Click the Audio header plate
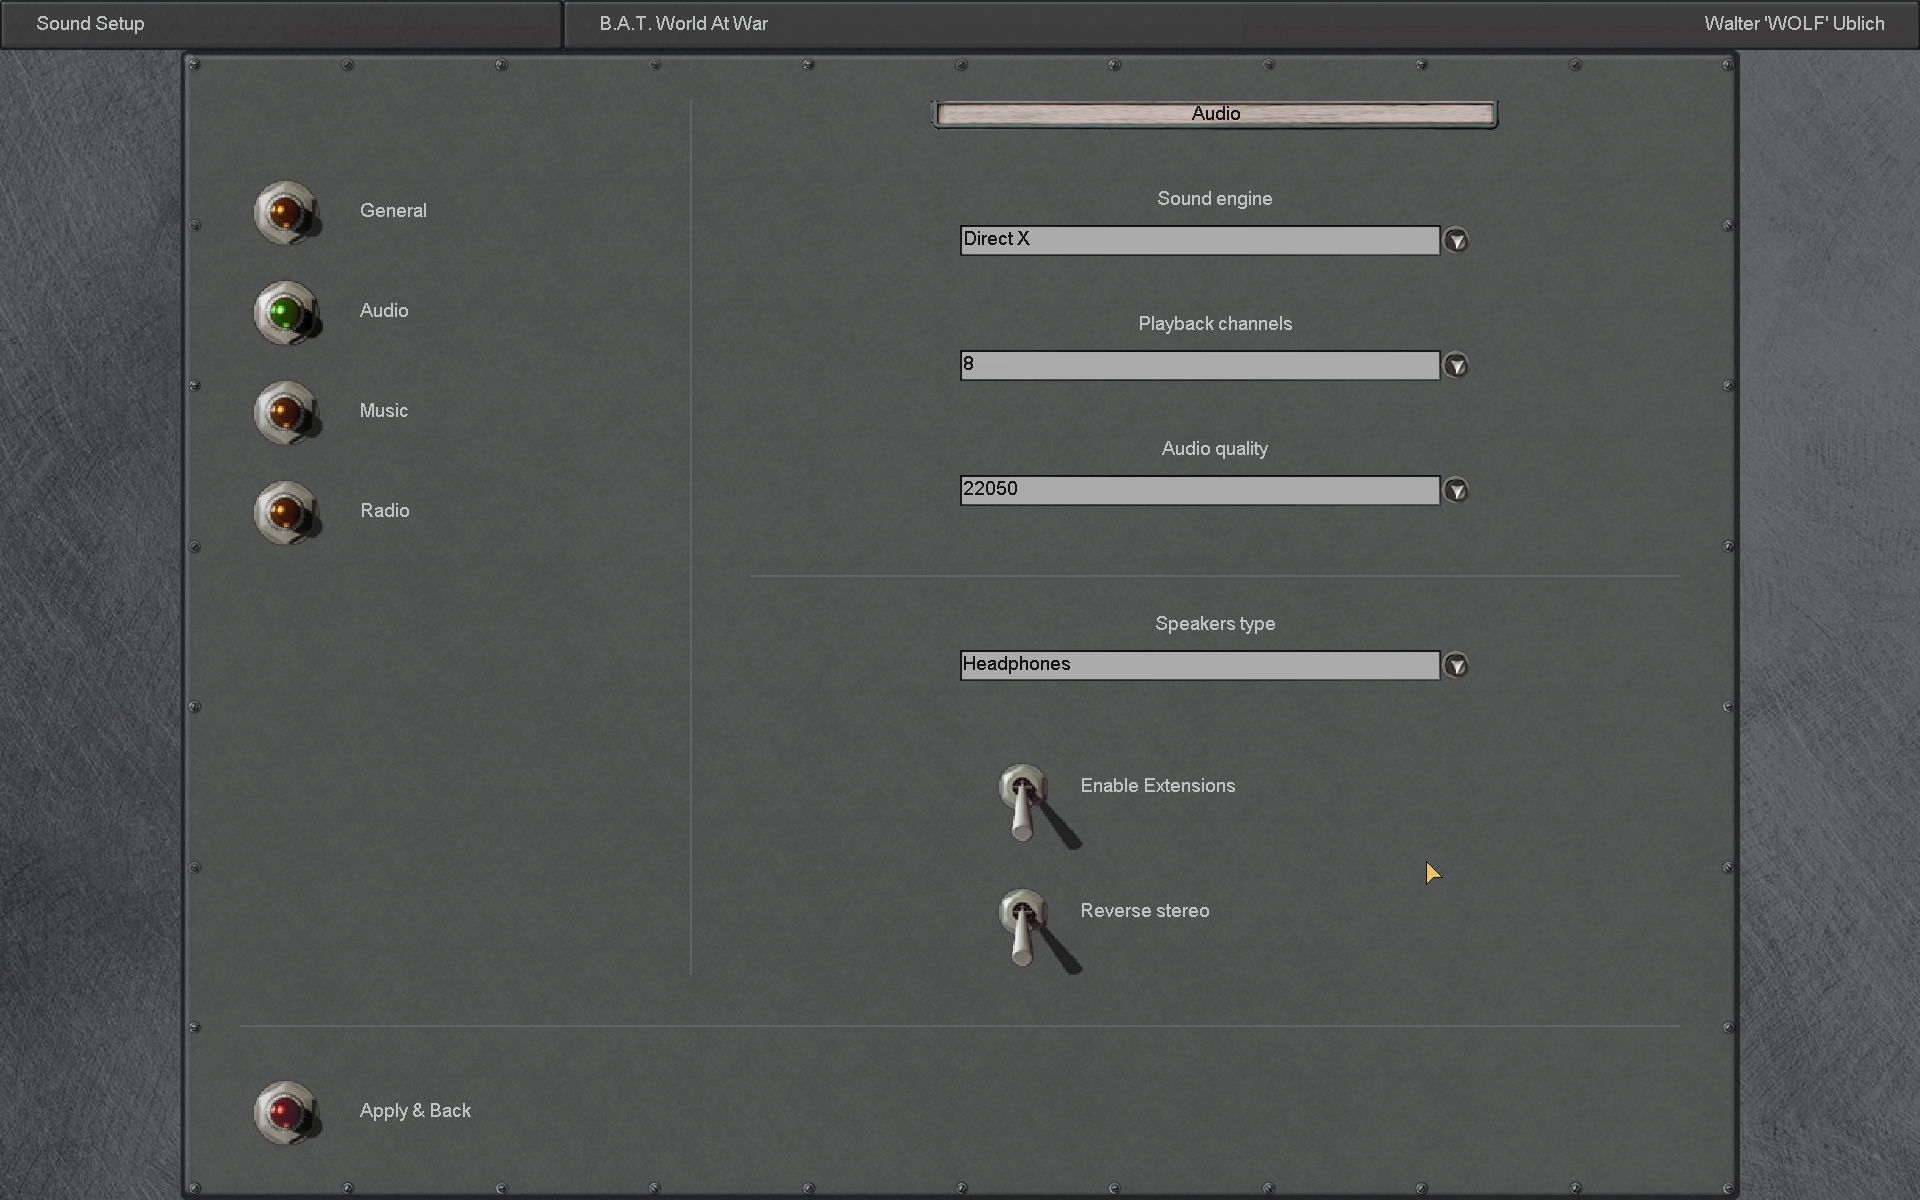 point(1214,114)
